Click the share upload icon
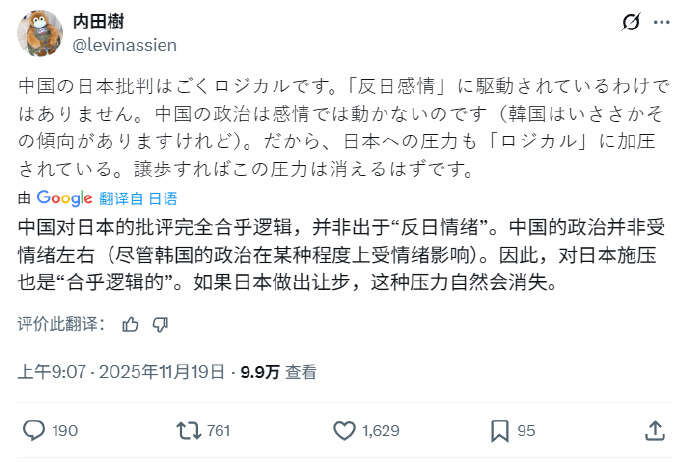Viewport: 690px width, 476px height. 655,431
